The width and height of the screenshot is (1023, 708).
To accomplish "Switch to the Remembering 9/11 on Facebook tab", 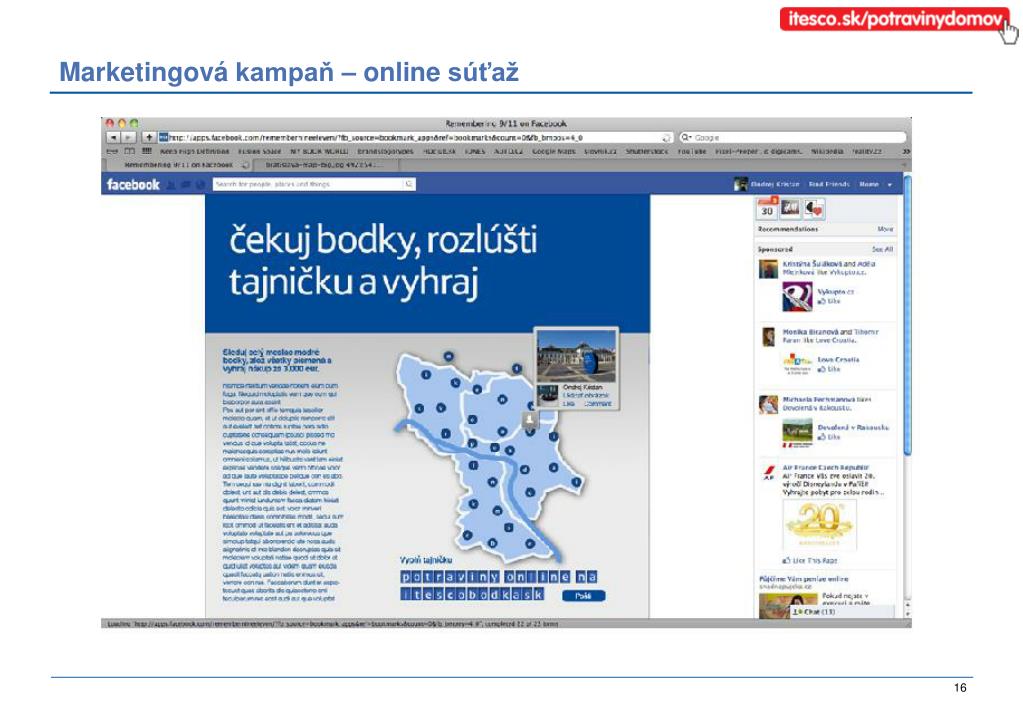I will (178, 164).
